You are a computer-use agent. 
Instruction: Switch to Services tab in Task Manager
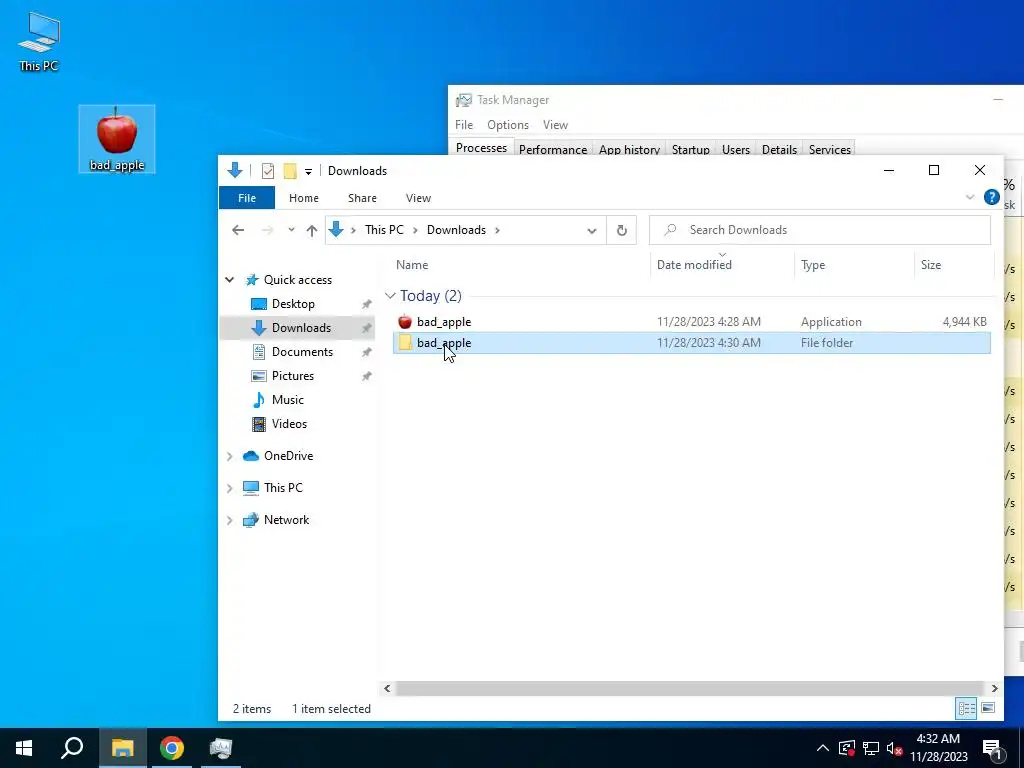click(x=829, y=150)
